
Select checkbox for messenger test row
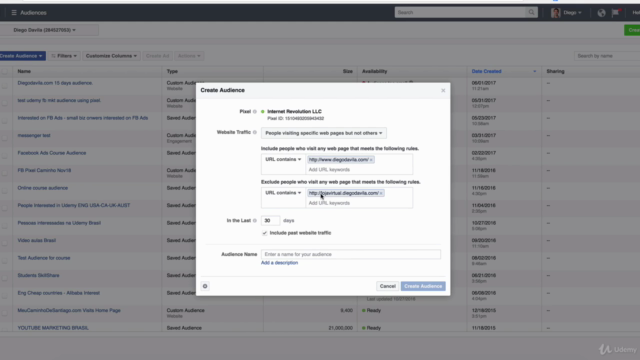point(4,138)
